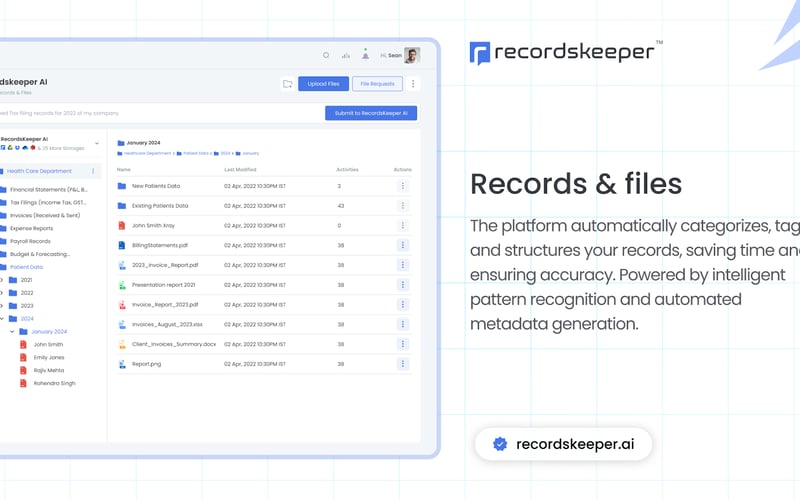Click the new folder icon beside Upload Files
Screen dimensions: 800x500
(x=288, y=84)
